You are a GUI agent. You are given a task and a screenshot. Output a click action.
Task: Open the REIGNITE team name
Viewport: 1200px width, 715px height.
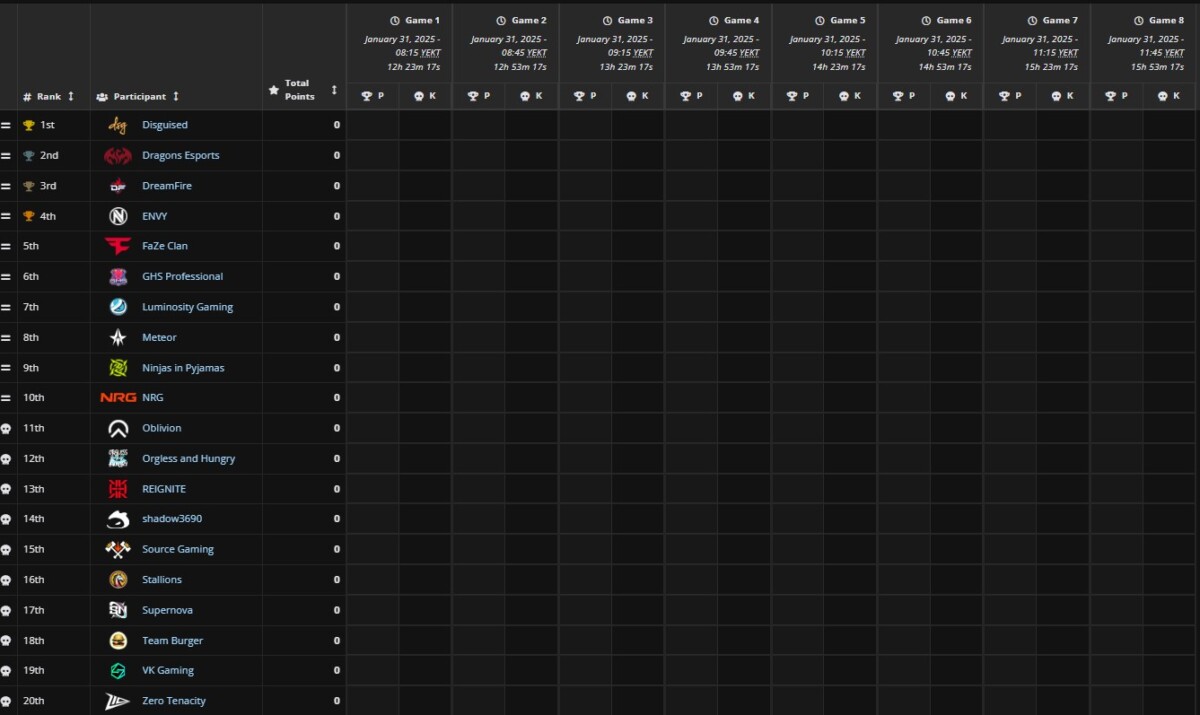[164, 489]
